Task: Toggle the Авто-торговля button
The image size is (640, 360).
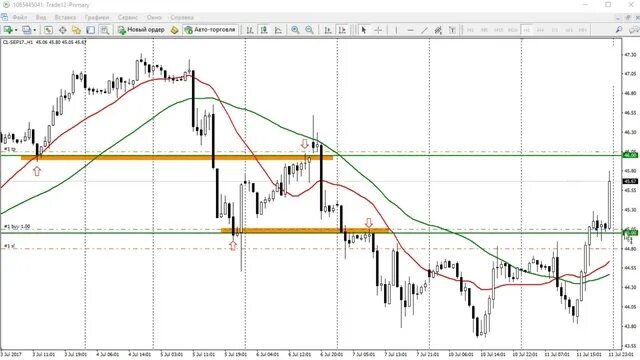Action: [210, 30]
